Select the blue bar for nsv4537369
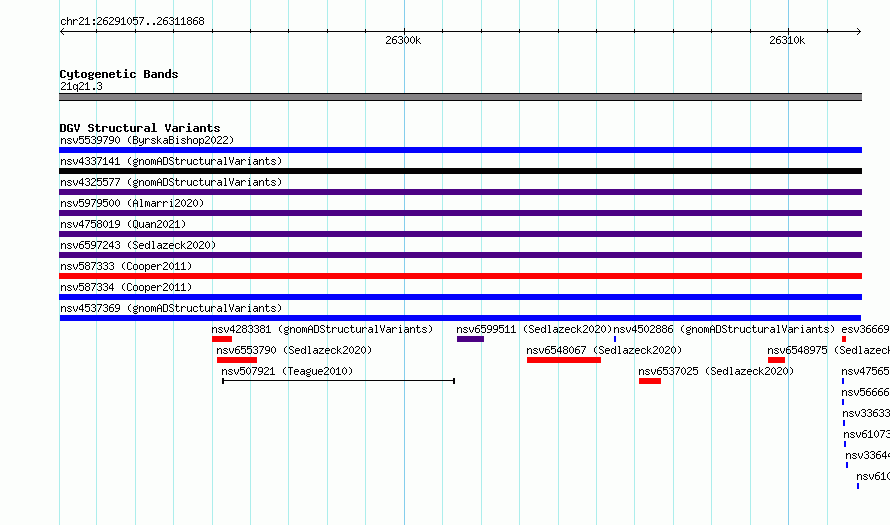Screen dimensions: 890x525 tap(460, 318)
